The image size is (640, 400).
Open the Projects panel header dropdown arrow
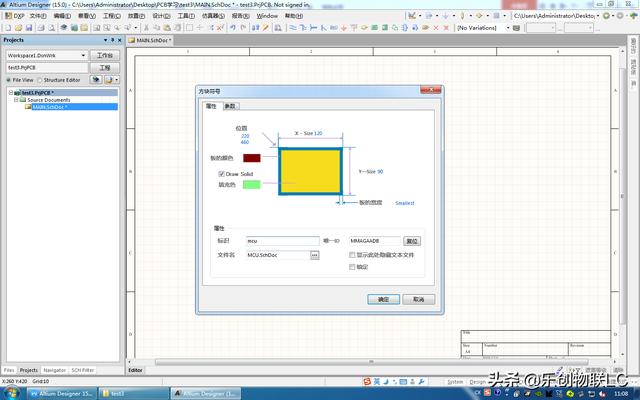(x=105, y=40)
